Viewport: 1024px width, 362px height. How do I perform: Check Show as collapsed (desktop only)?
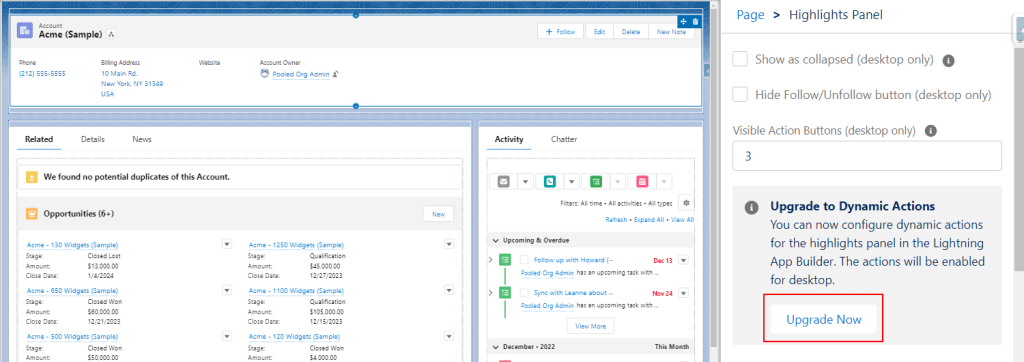740,59
